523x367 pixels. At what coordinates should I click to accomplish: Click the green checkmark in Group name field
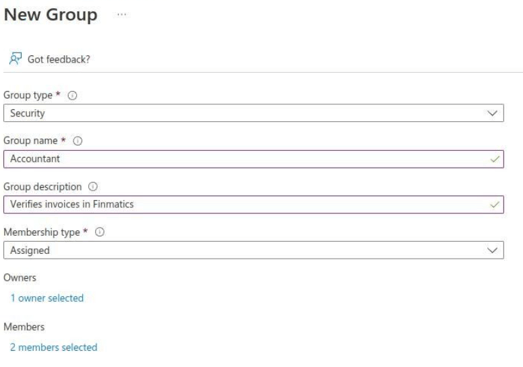[495, 159]
